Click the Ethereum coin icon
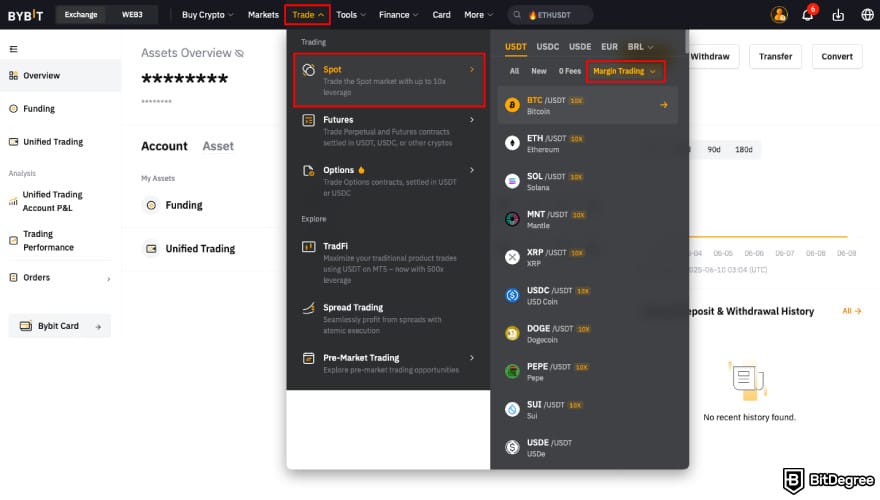 click(512, 143)
